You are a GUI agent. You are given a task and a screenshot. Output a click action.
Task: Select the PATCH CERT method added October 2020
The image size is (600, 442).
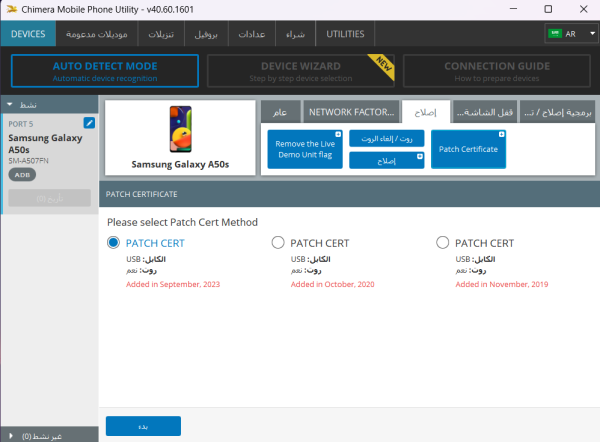278,242
